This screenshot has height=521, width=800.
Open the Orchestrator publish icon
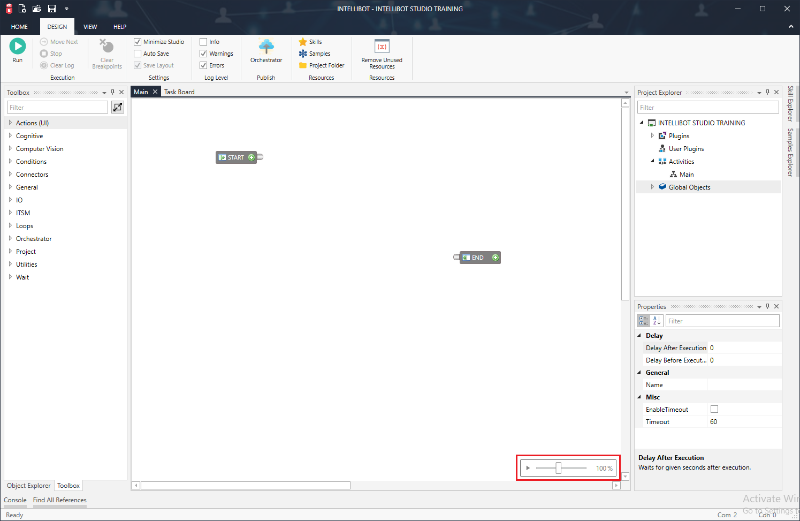267,46
